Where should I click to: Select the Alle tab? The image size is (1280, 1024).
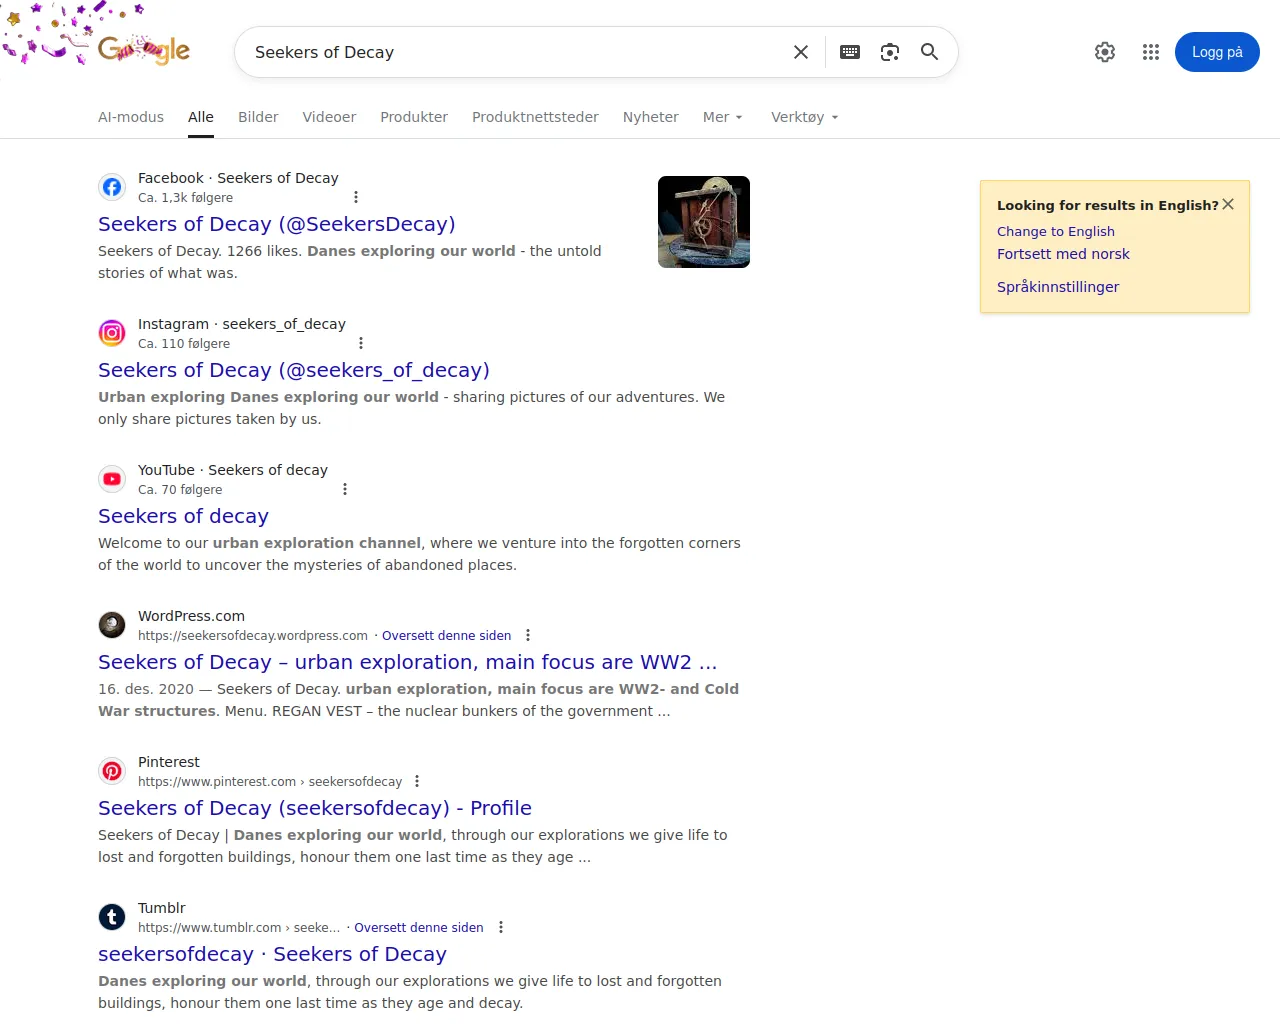(201, 117)
